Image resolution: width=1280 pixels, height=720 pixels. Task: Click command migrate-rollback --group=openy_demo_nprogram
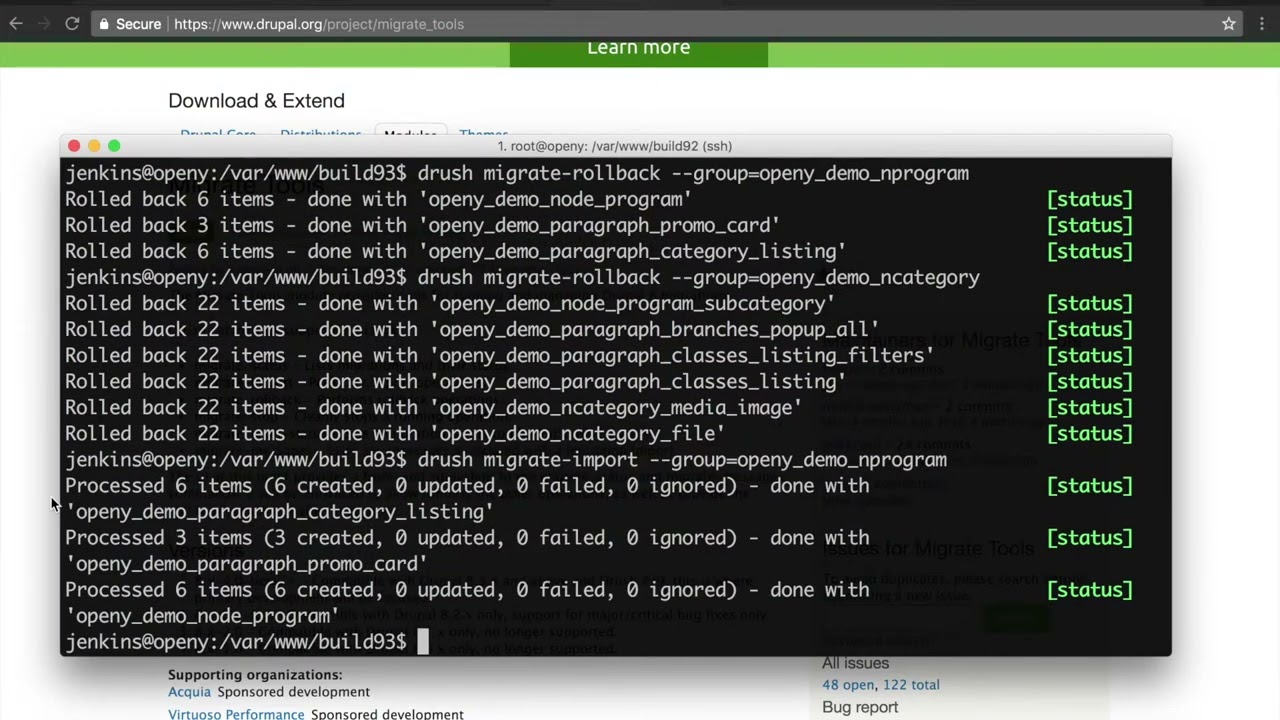tap(693, 173)
